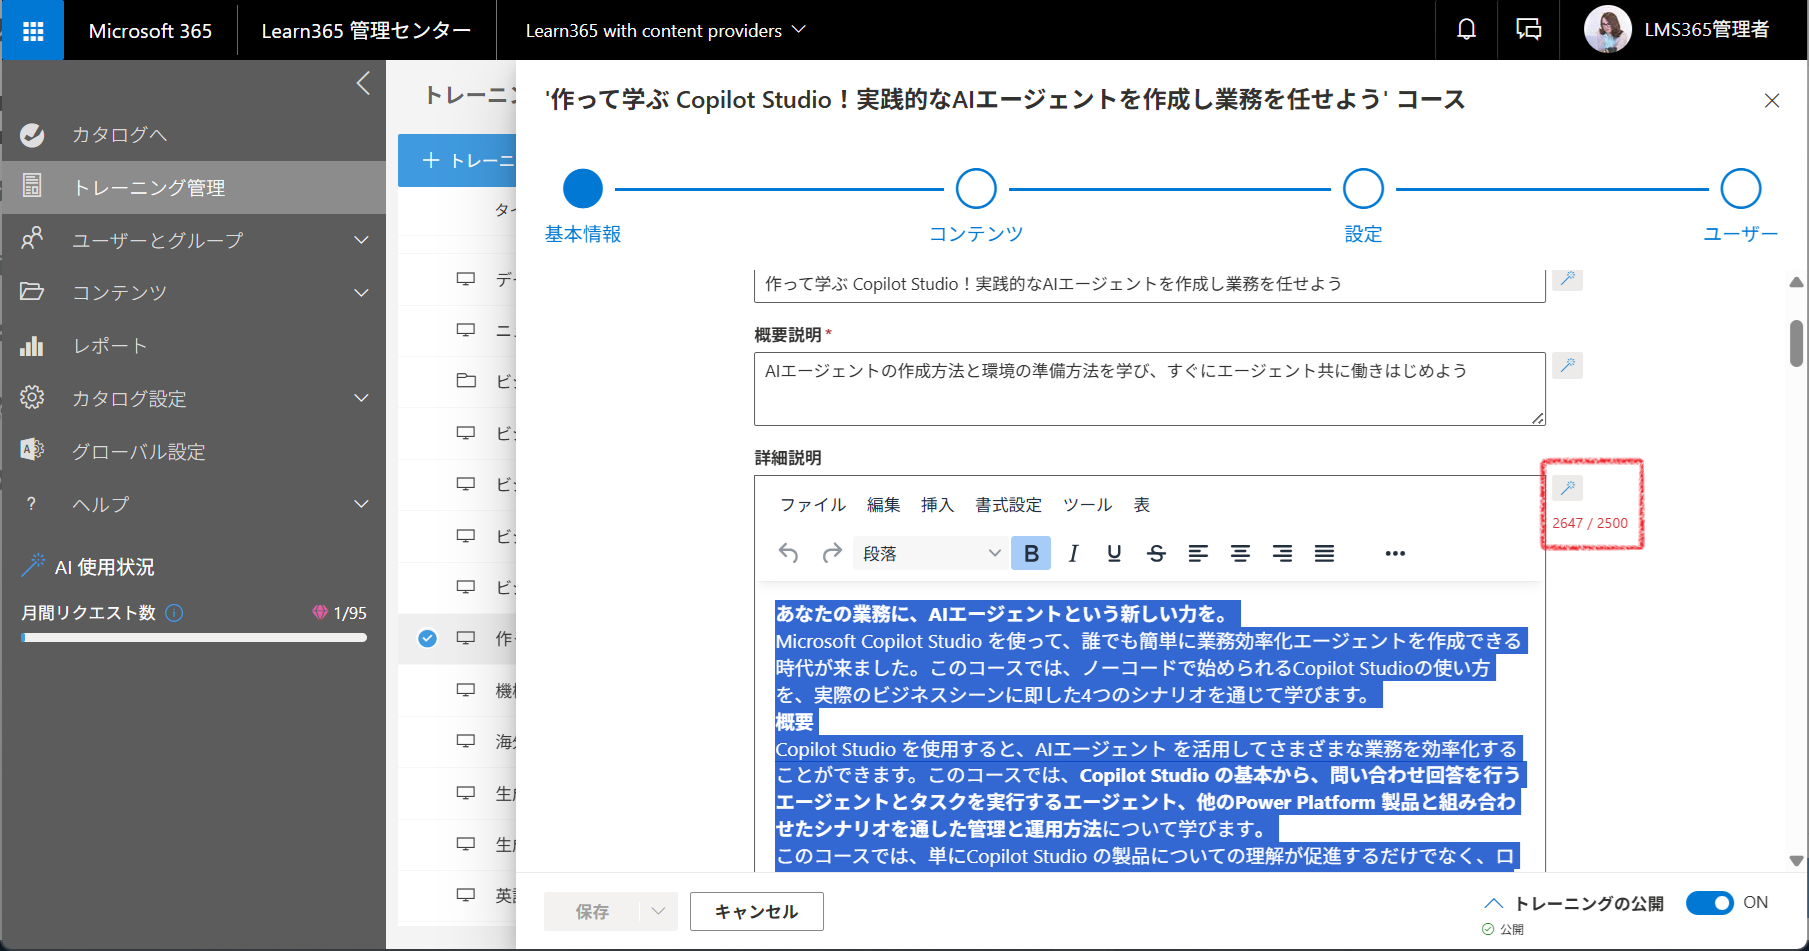The image size is (1809, 951).
Task: Open トレーニング管理 in the sidebar
Action: (x=193, y=187)
